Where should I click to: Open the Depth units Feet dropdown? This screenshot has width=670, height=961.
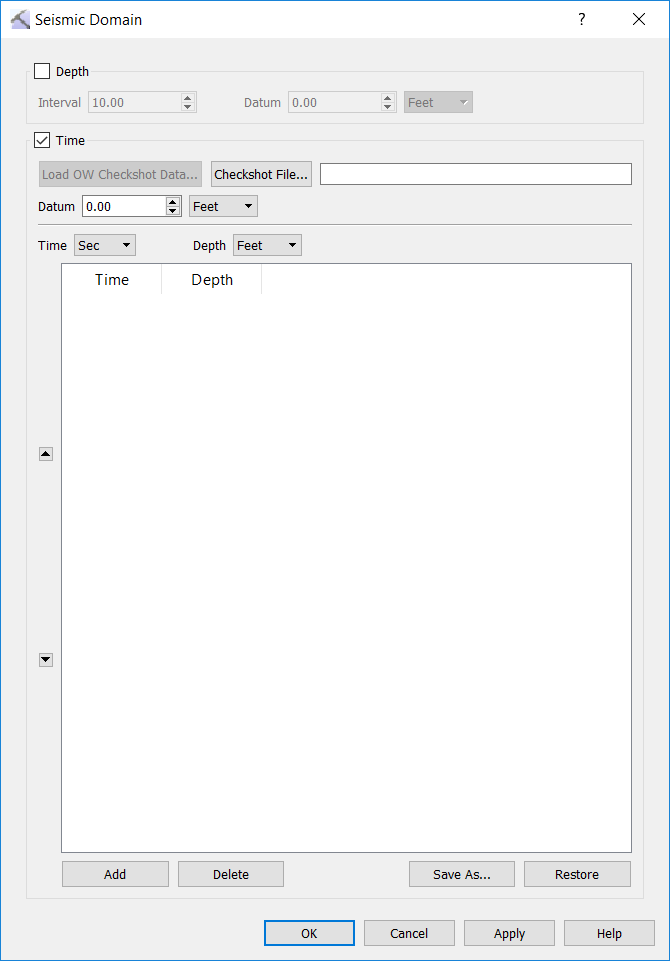[x=266, y=245]
